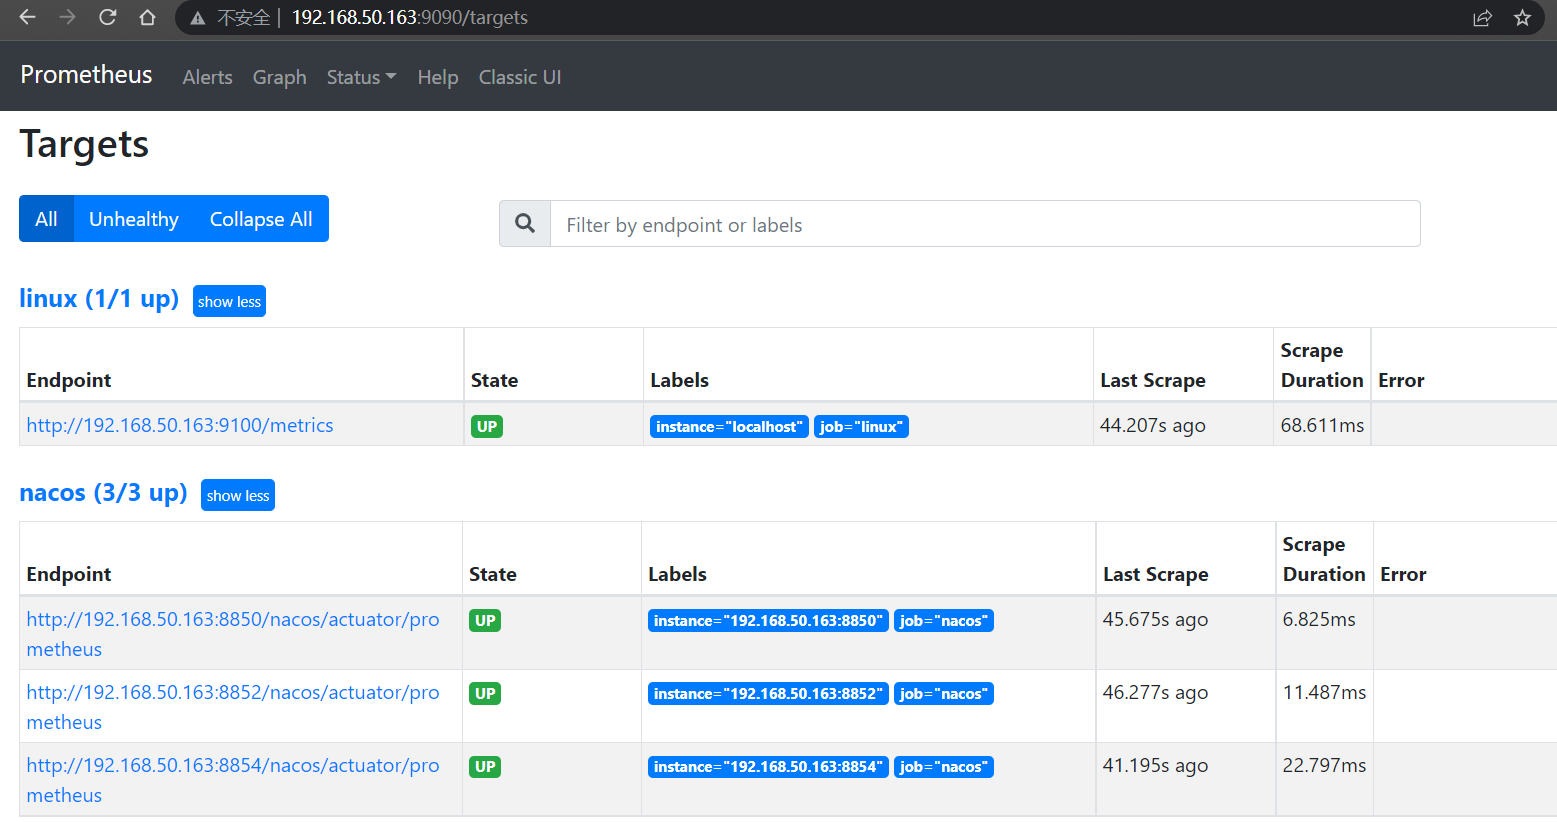
Task: Select the All targets filter
Action: [x=46, y=219]
